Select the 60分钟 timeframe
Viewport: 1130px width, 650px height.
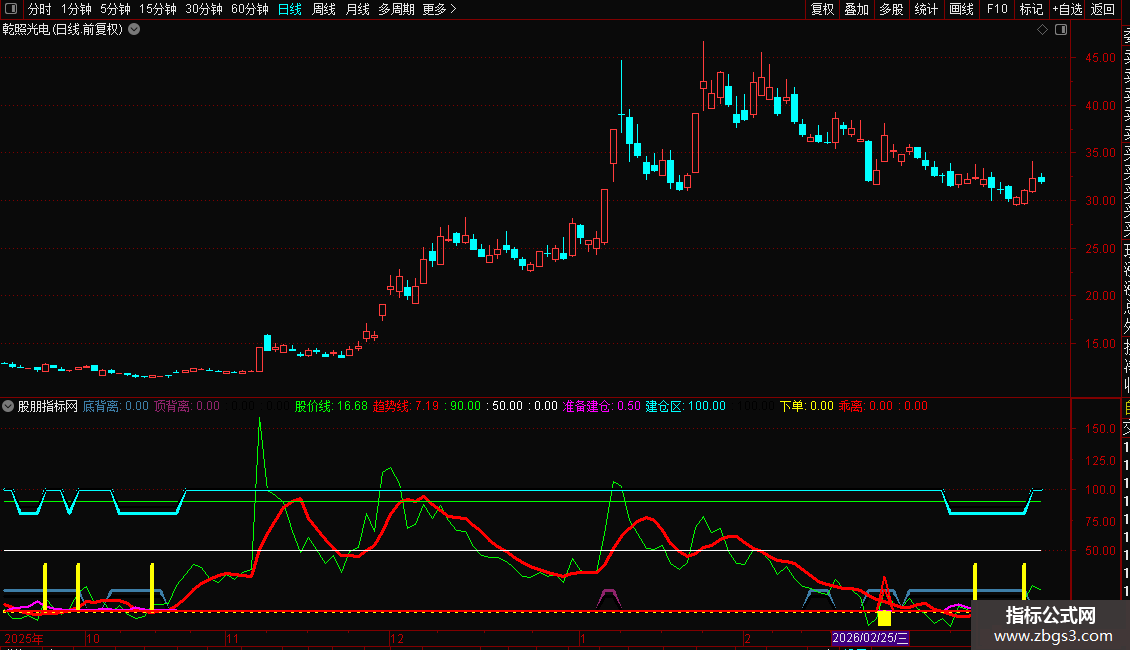tap(249, 10)
